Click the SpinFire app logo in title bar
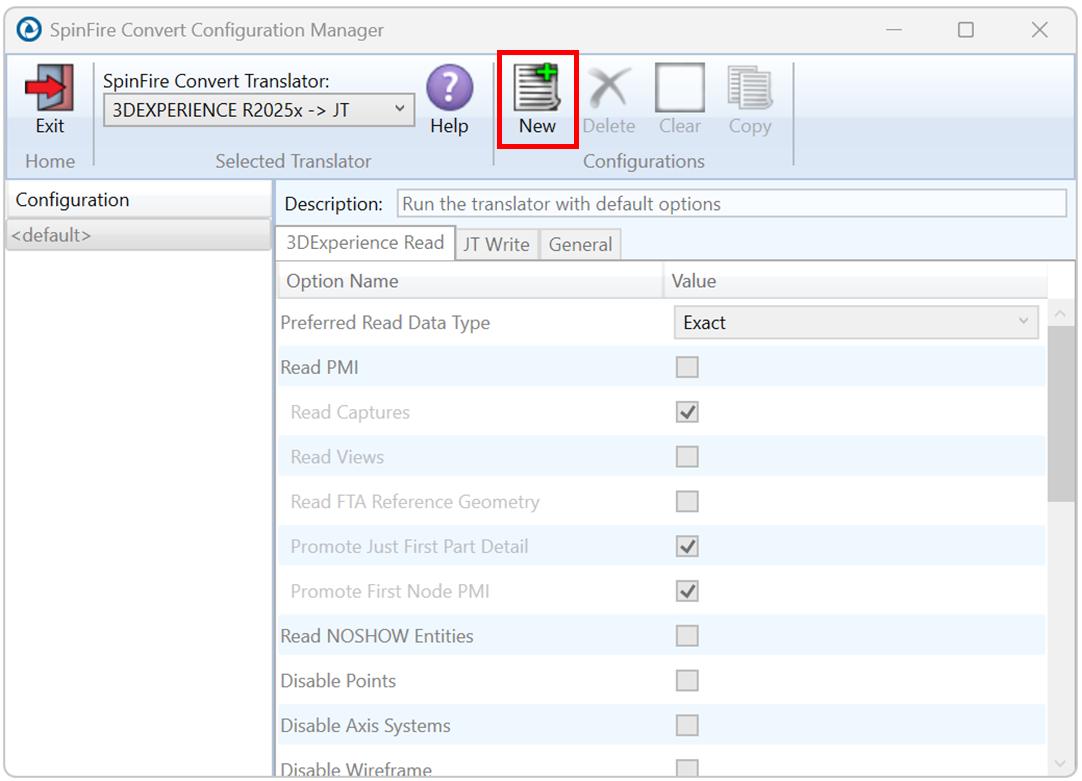The image size is (1082, 781). (29, 30)
